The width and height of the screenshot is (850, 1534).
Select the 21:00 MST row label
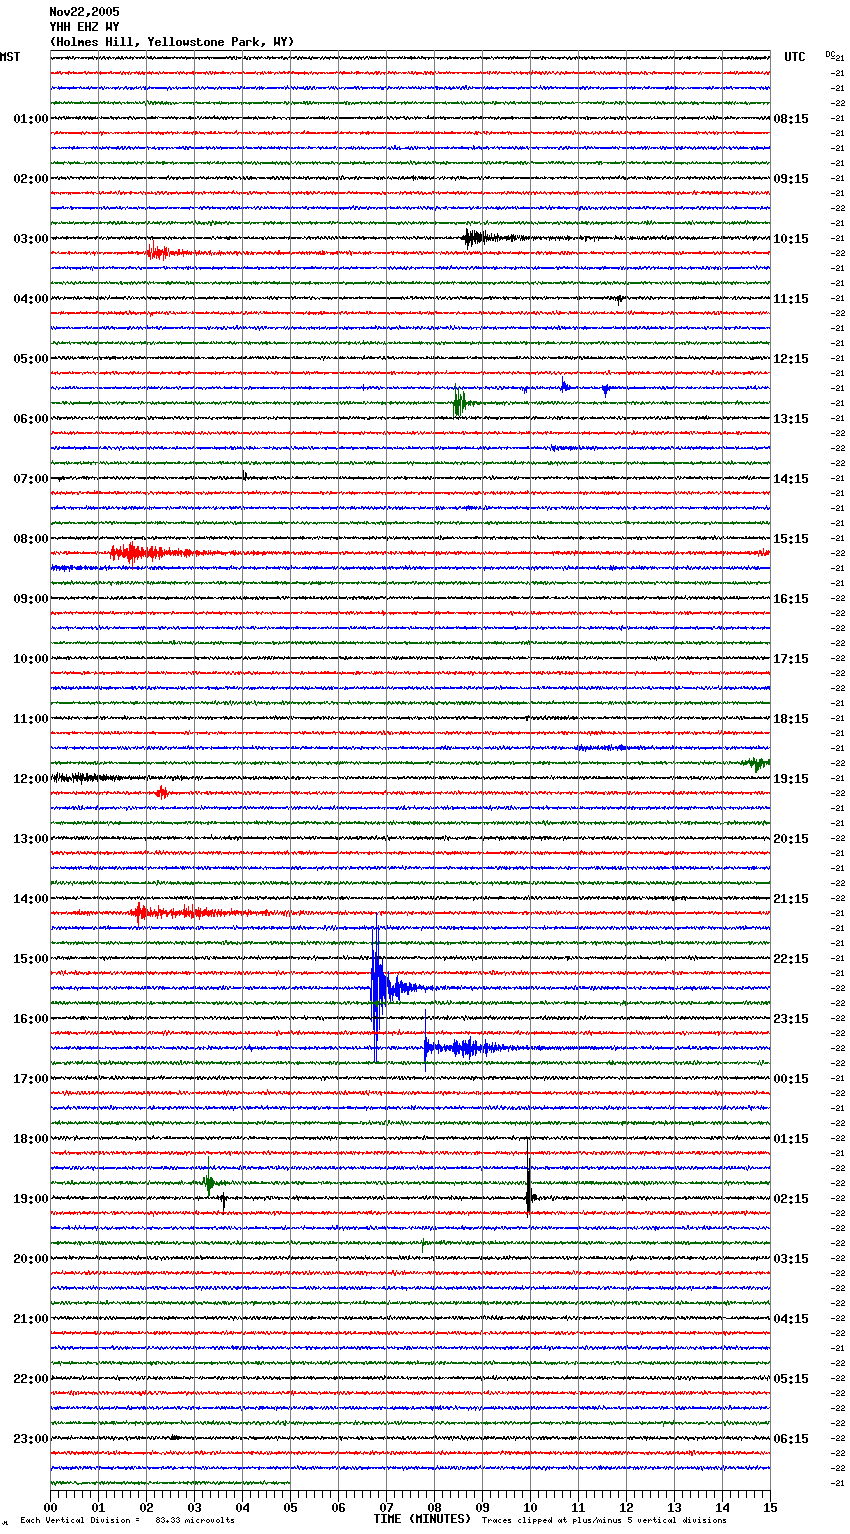pos(30,1319)
